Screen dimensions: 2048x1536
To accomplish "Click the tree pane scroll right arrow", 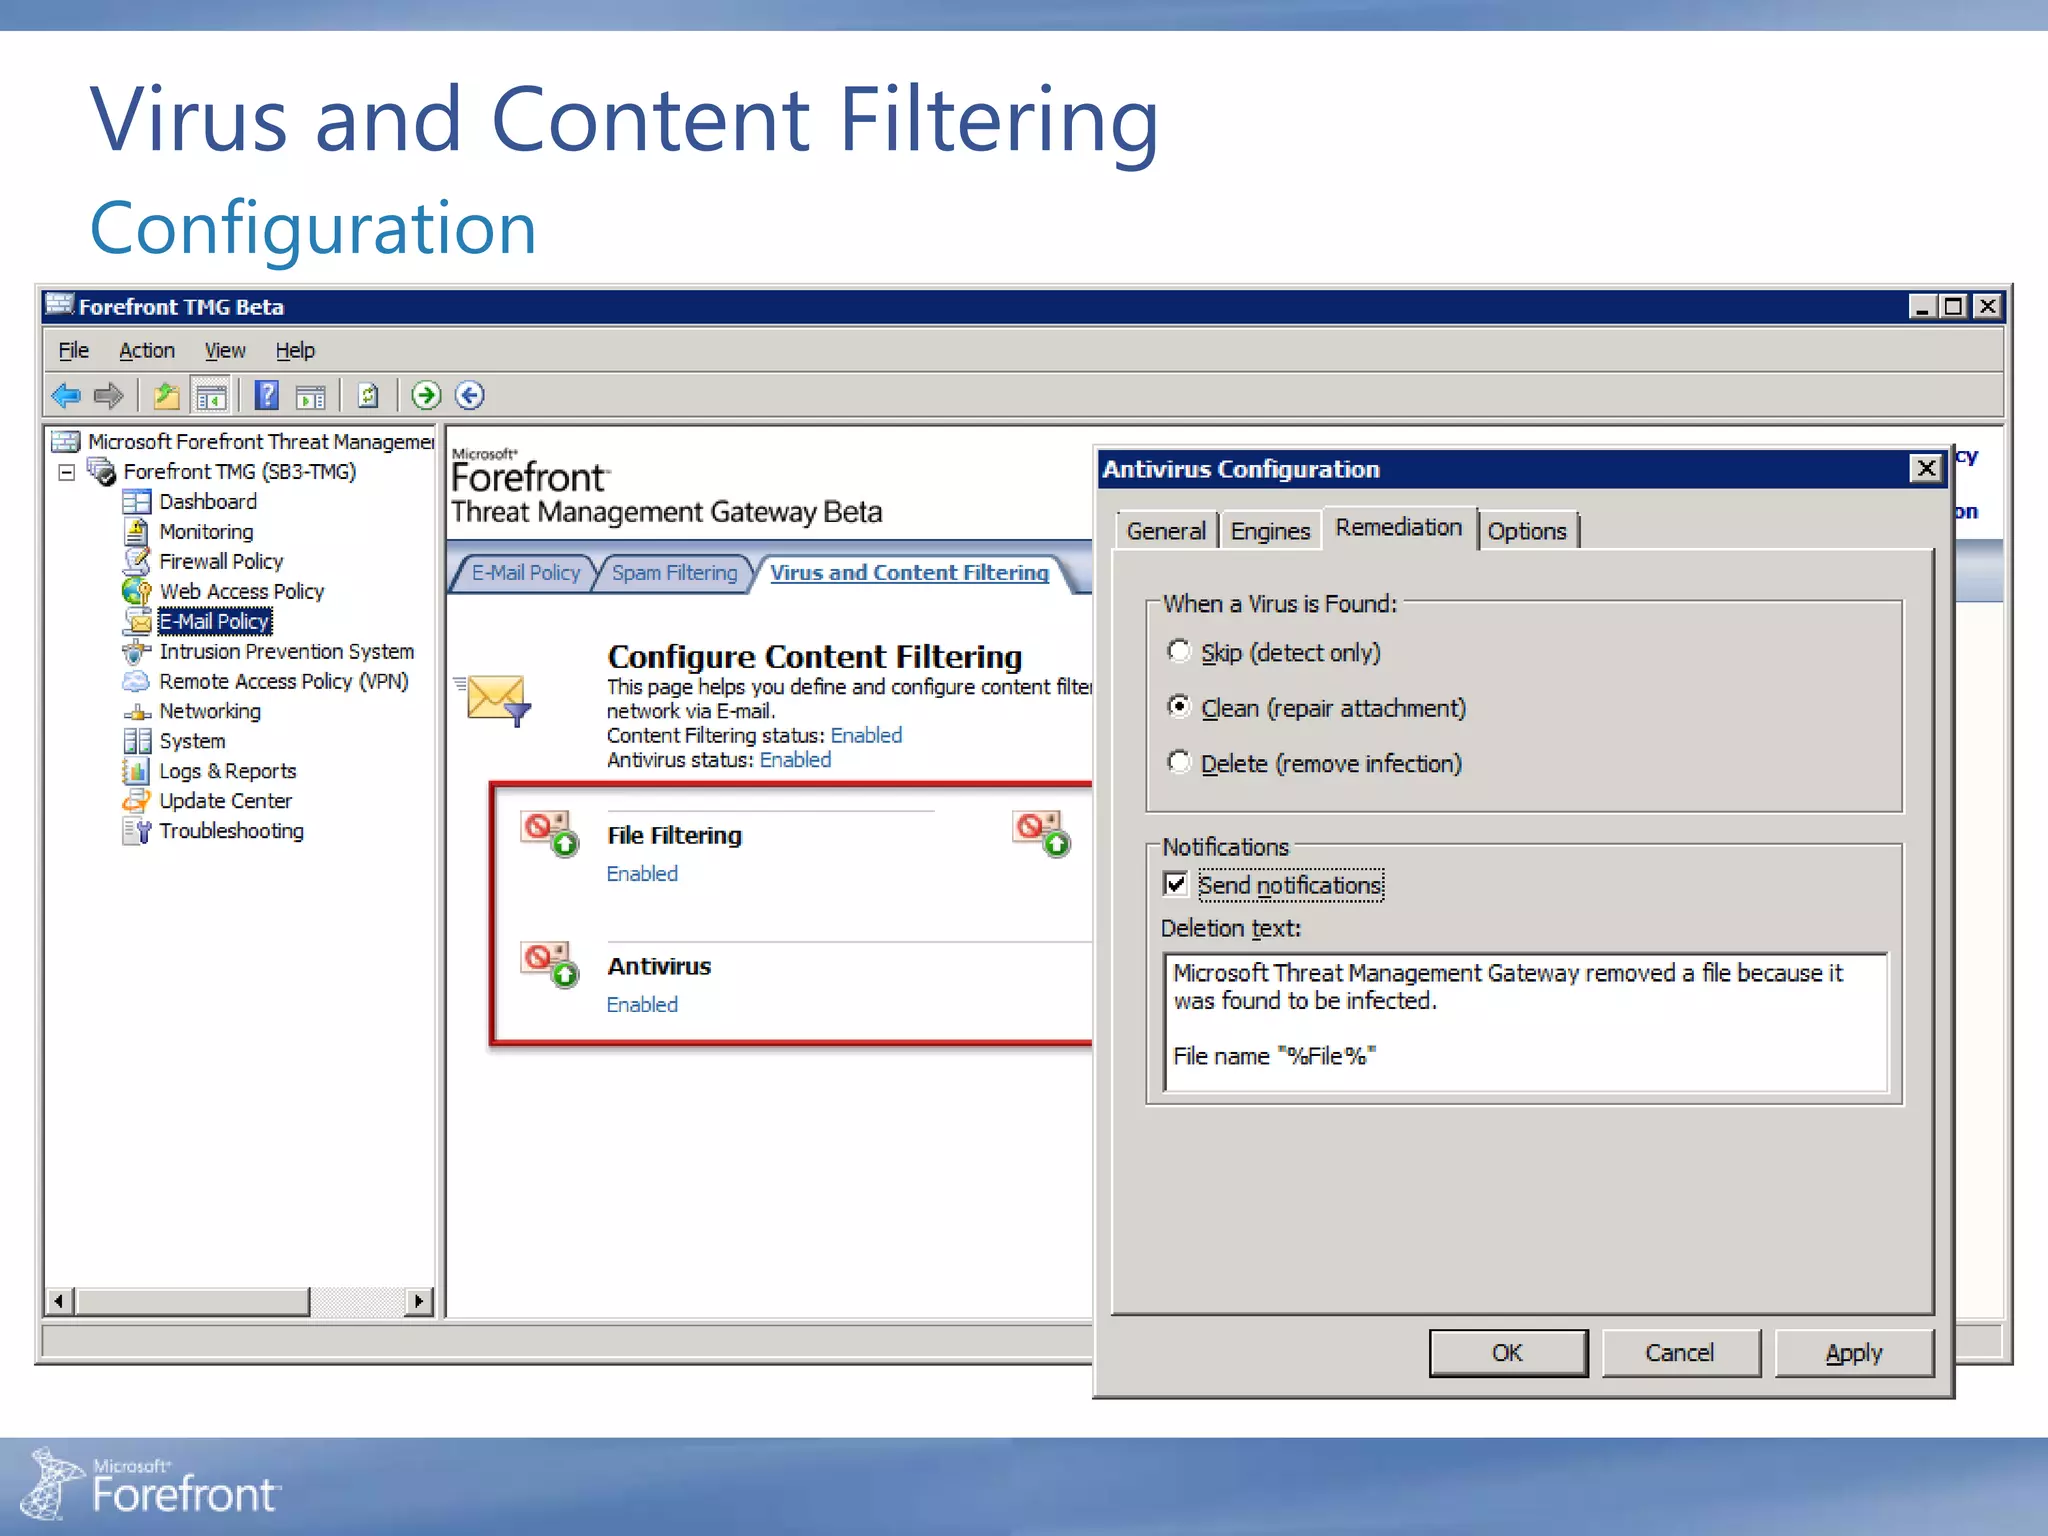I will tap(419, 1301).
